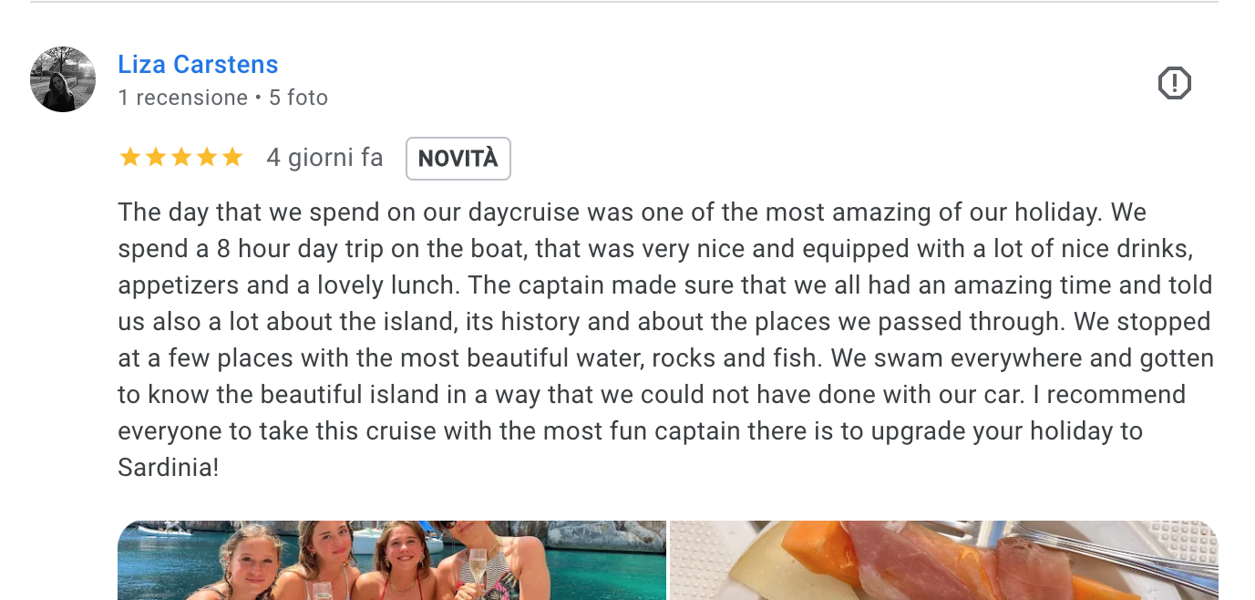Select the third rating star

click(181, 158)
